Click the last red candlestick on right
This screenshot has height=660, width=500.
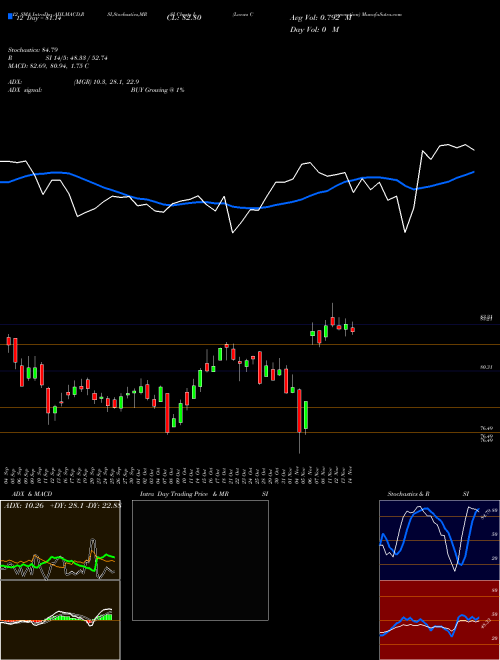point(353,330)
